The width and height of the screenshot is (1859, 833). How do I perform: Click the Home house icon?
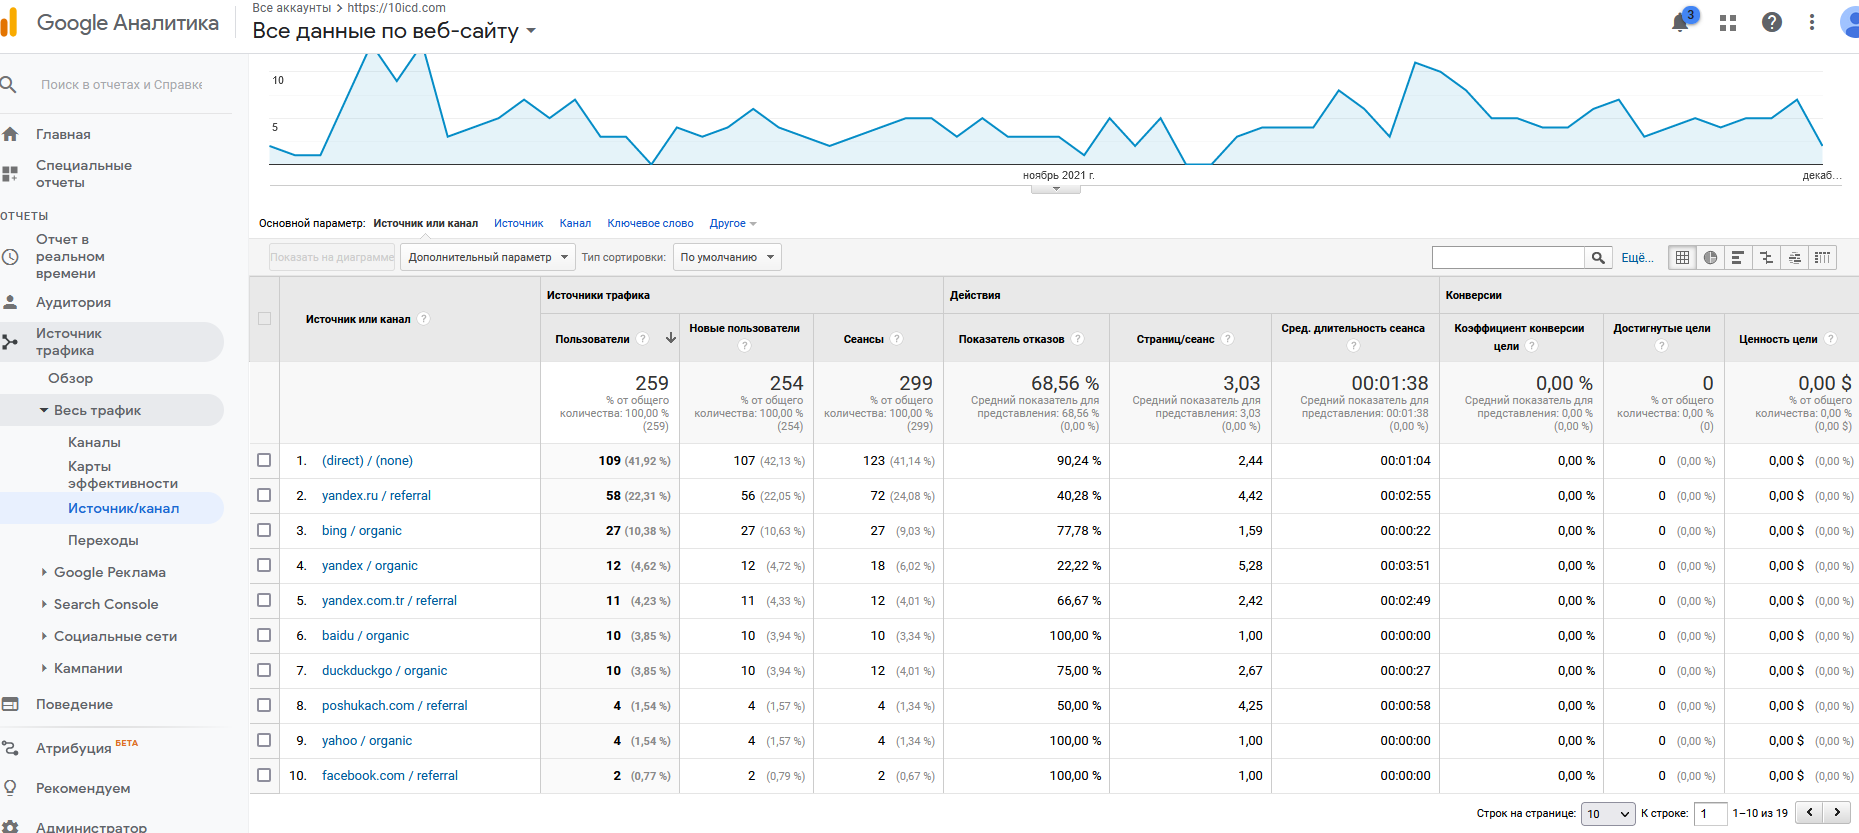10,134
